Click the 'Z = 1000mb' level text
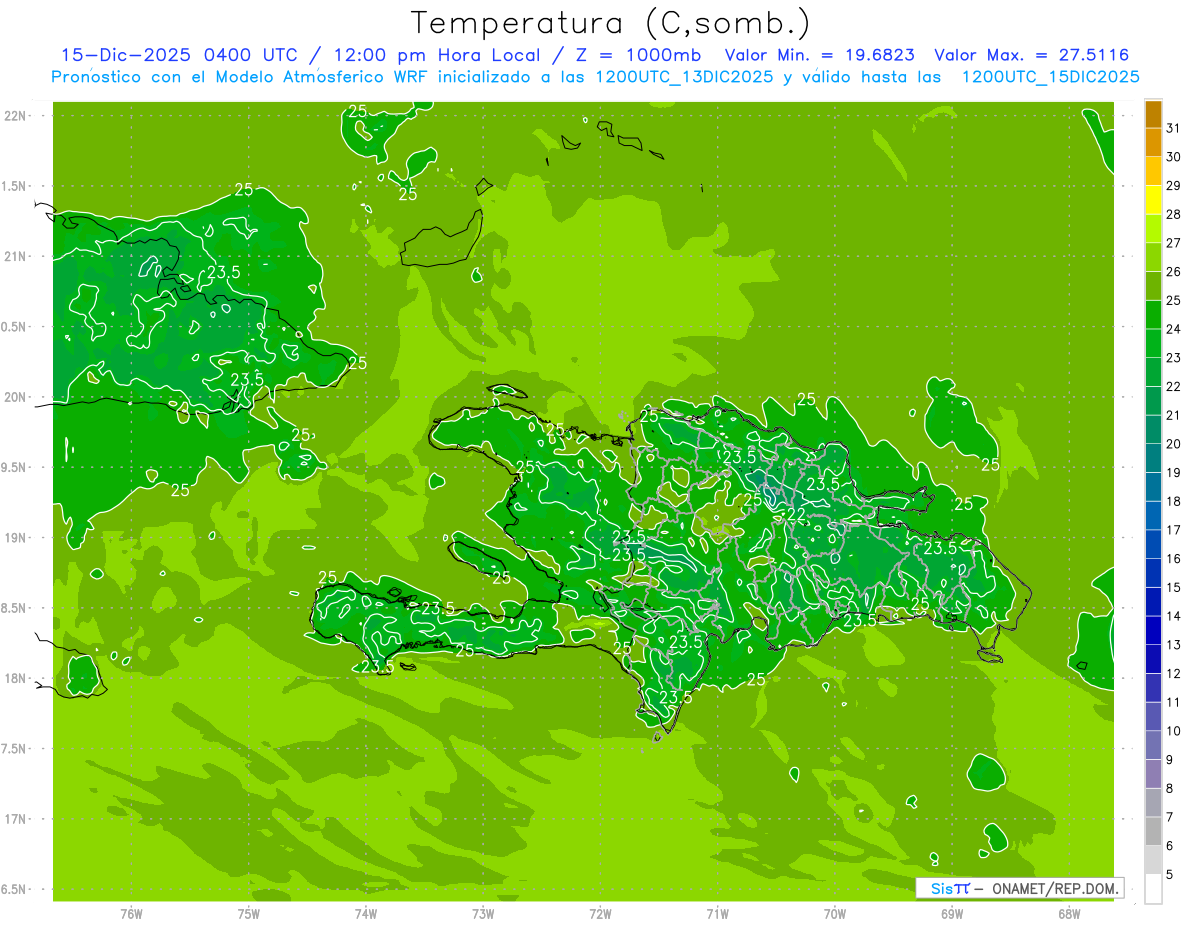This screenshot has width=1200, height=927. tap(638, 55)
